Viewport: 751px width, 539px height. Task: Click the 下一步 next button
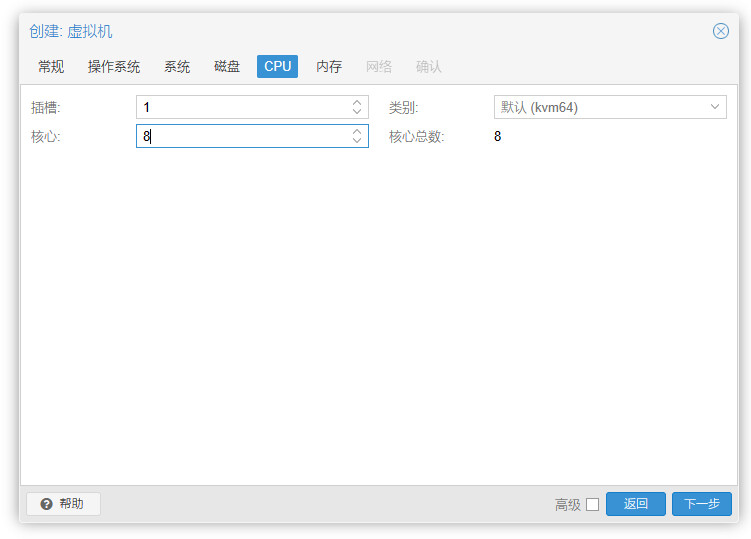pyautogui.click(x=702, y=504)
